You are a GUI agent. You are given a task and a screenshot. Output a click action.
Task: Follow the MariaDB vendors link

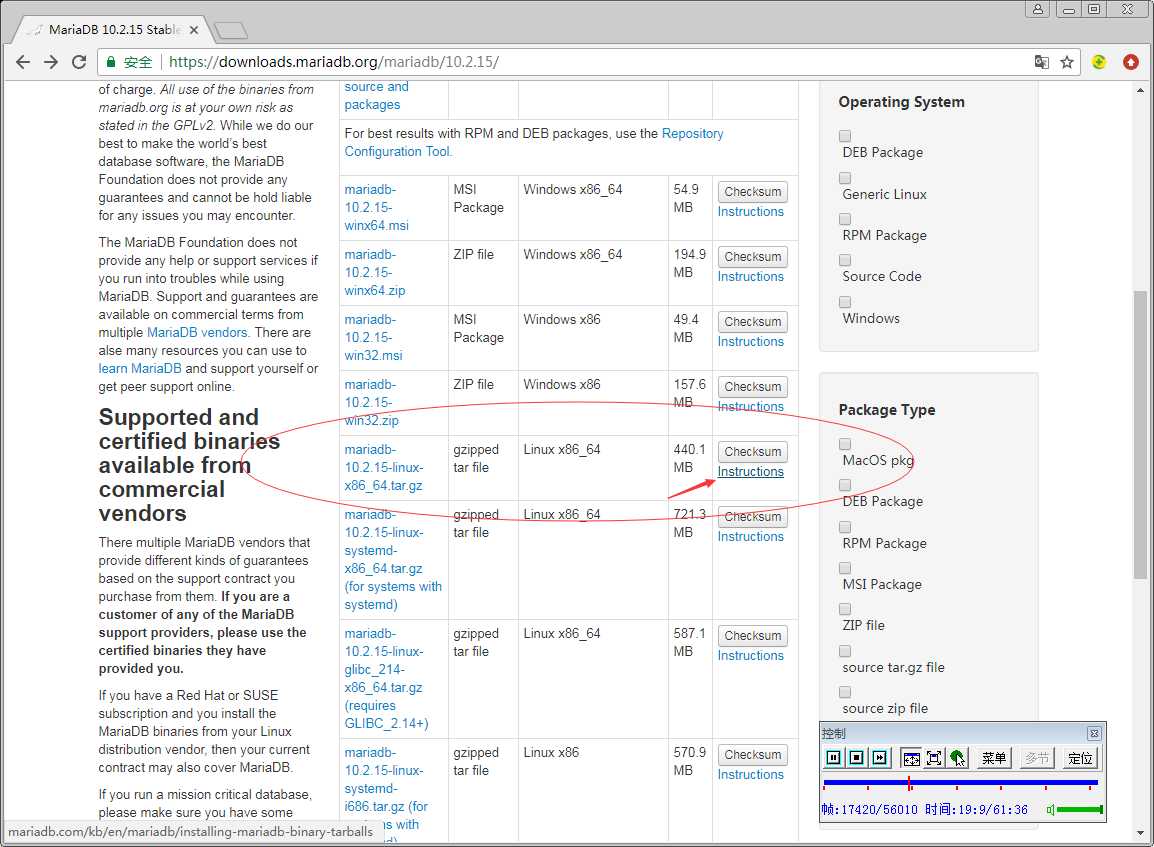(x=197, y=333)
